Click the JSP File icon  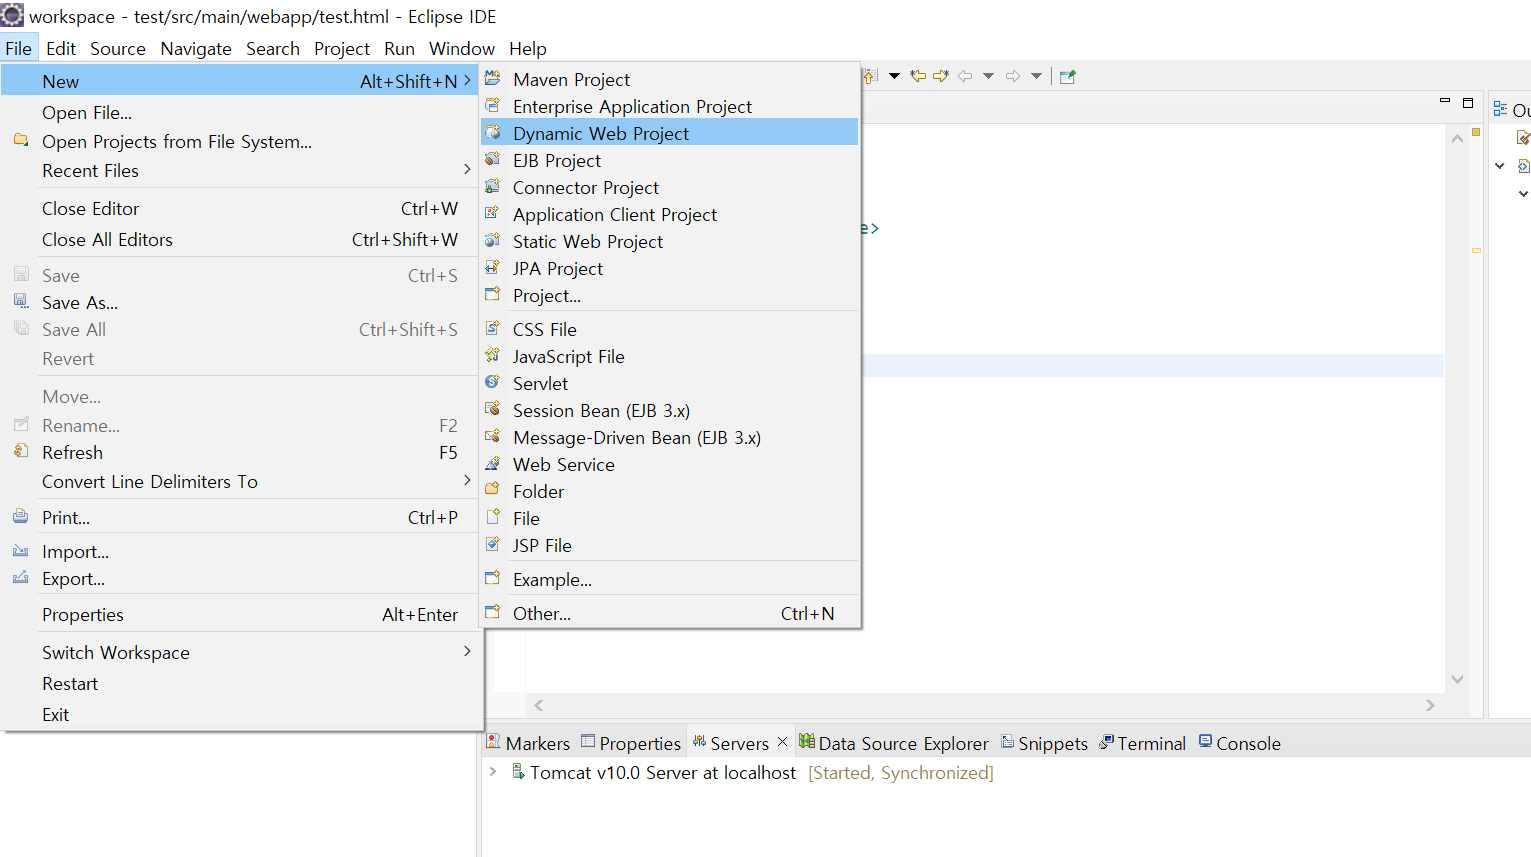493,545
